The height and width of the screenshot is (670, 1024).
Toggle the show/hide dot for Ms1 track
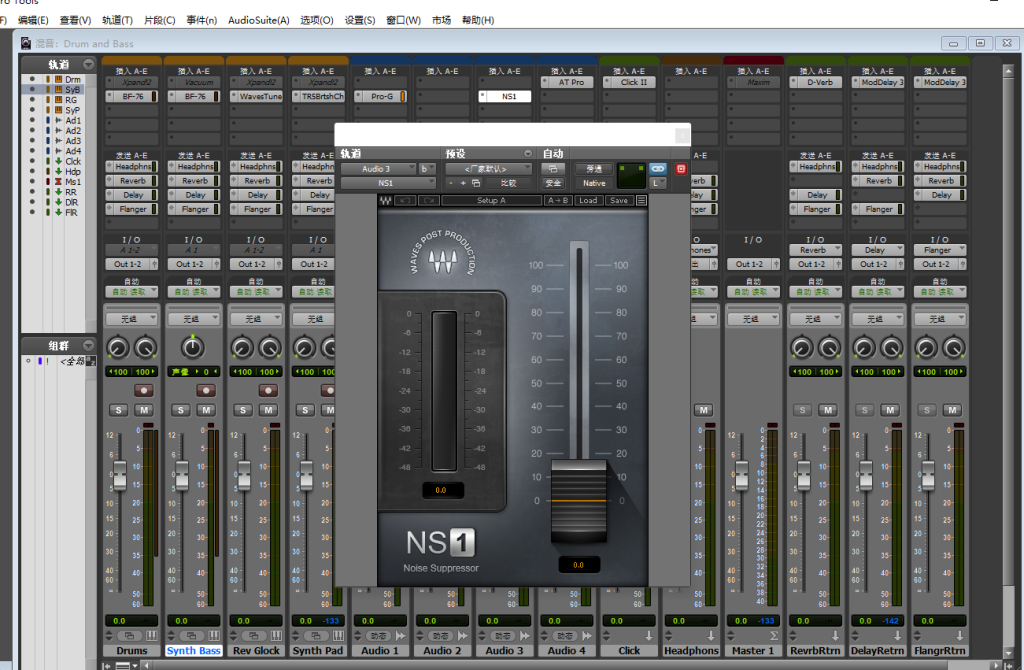tap(32, 182)
